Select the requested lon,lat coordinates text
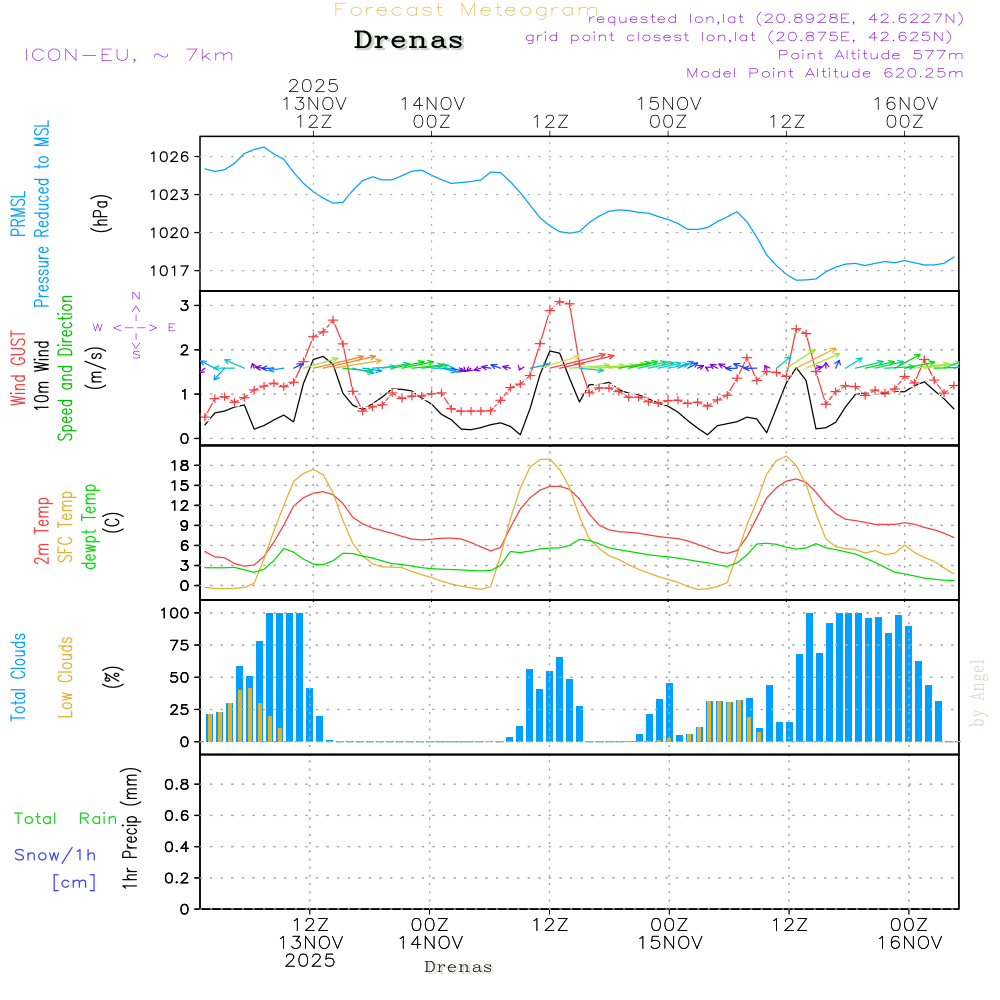This screenshot has height=1000, width=1000. point(776,19)
